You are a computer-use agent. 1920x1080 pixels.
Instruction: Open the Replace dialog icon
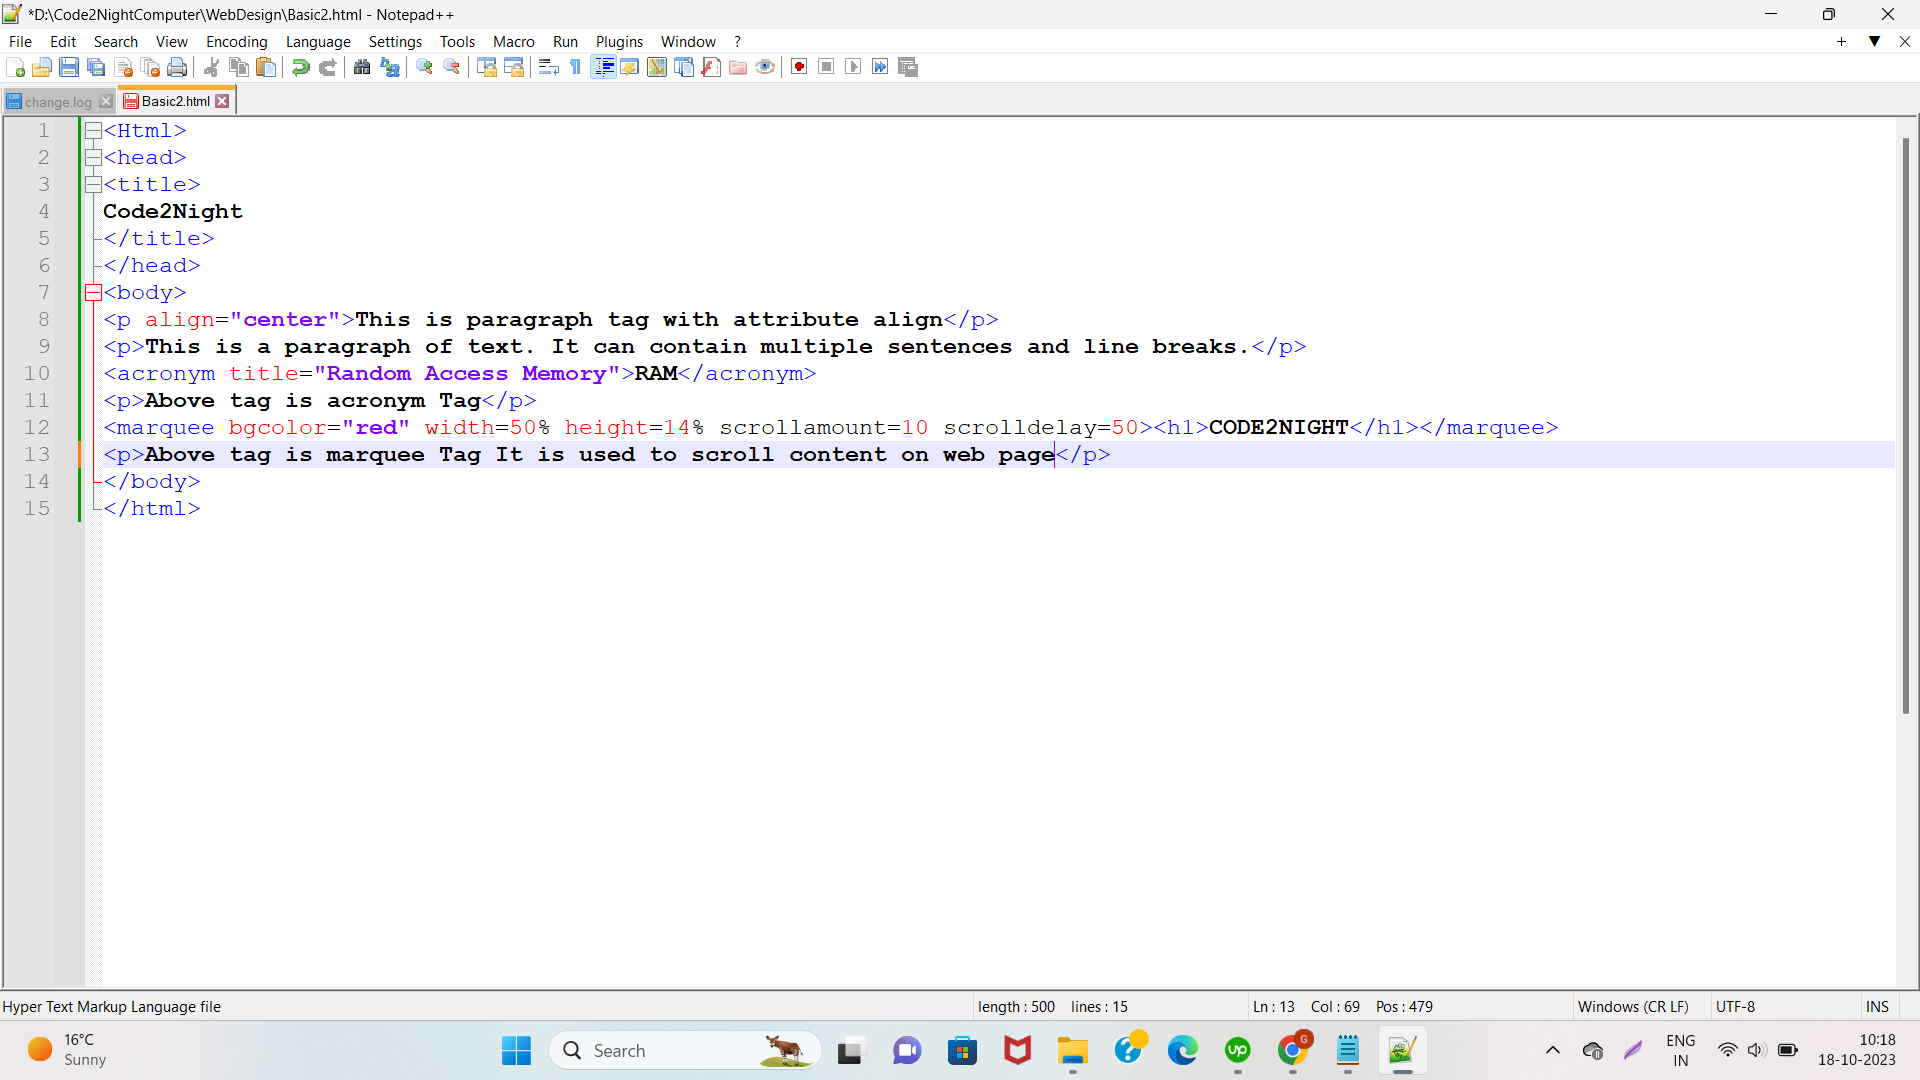390,67
